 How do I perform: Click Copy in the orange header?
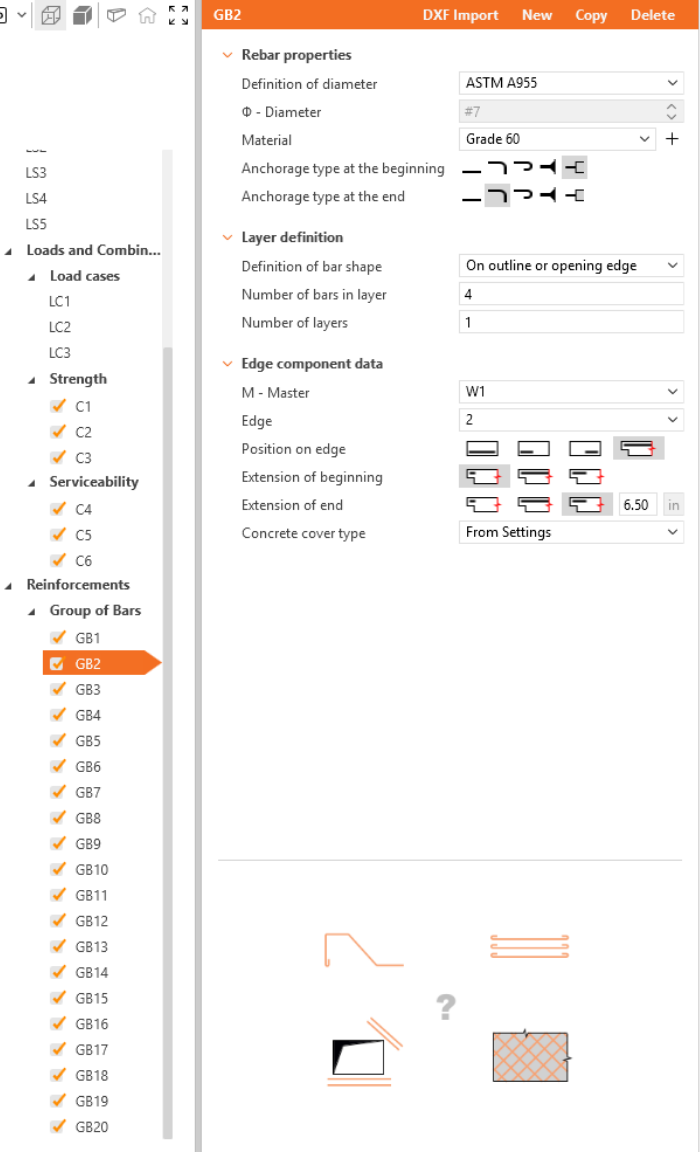click(x=591, y=15)
